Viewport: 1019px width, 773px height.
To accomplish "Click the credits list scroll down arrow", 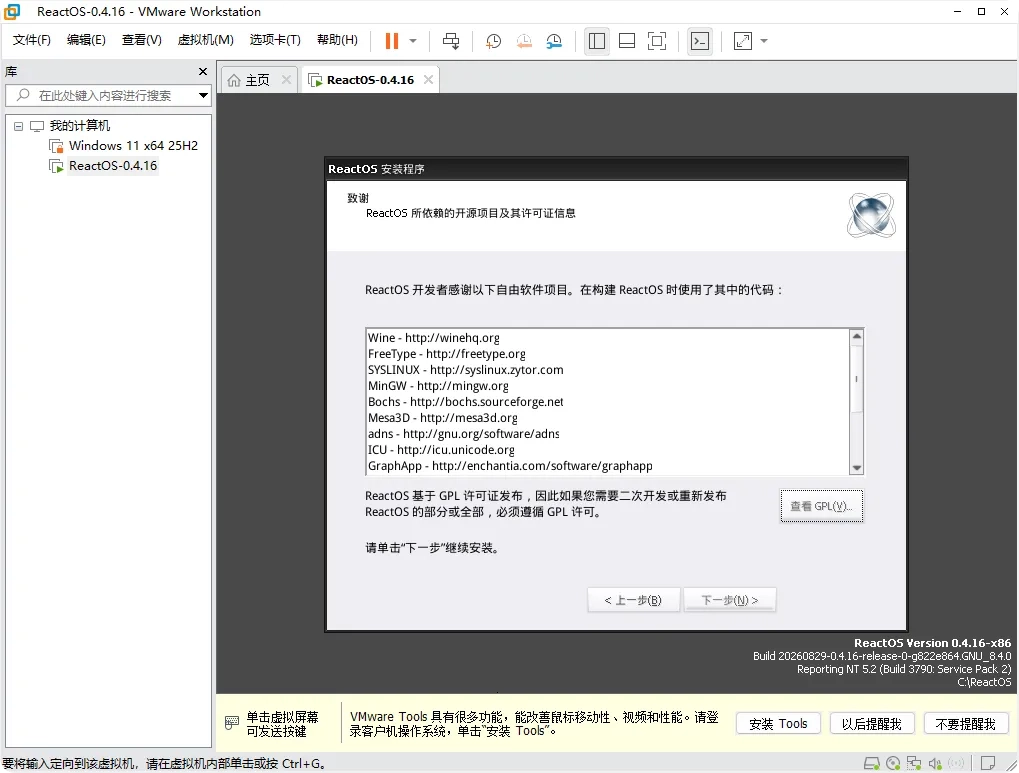I will click(x=857, y=467).
